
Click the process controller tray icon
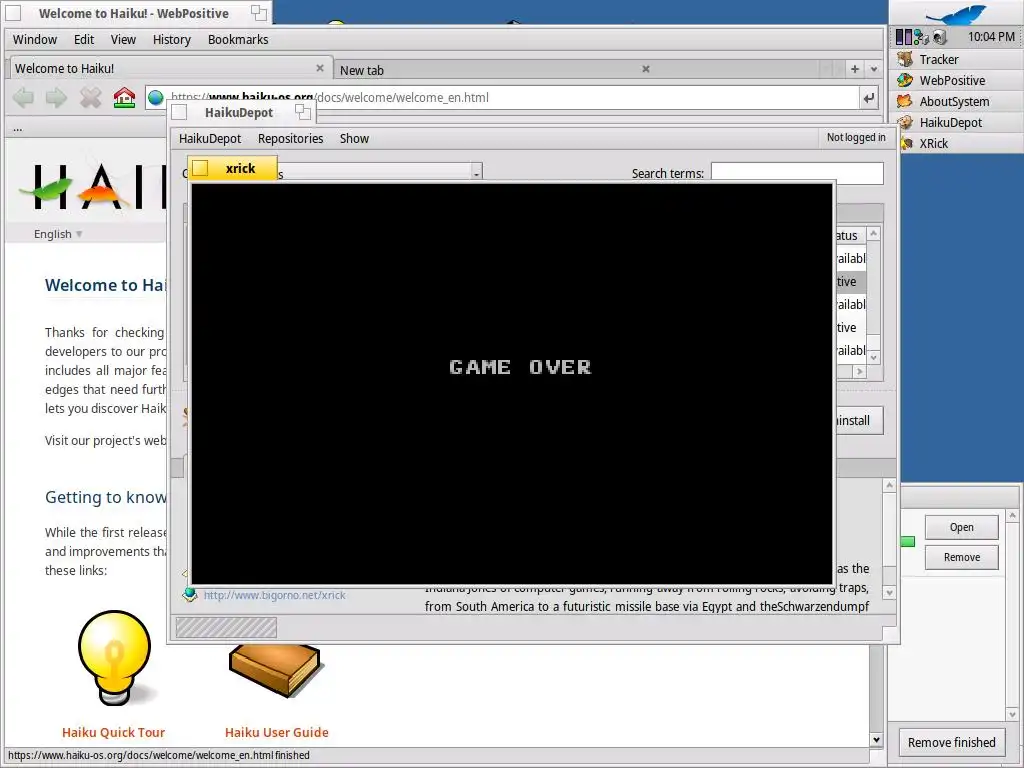point(903,37)
